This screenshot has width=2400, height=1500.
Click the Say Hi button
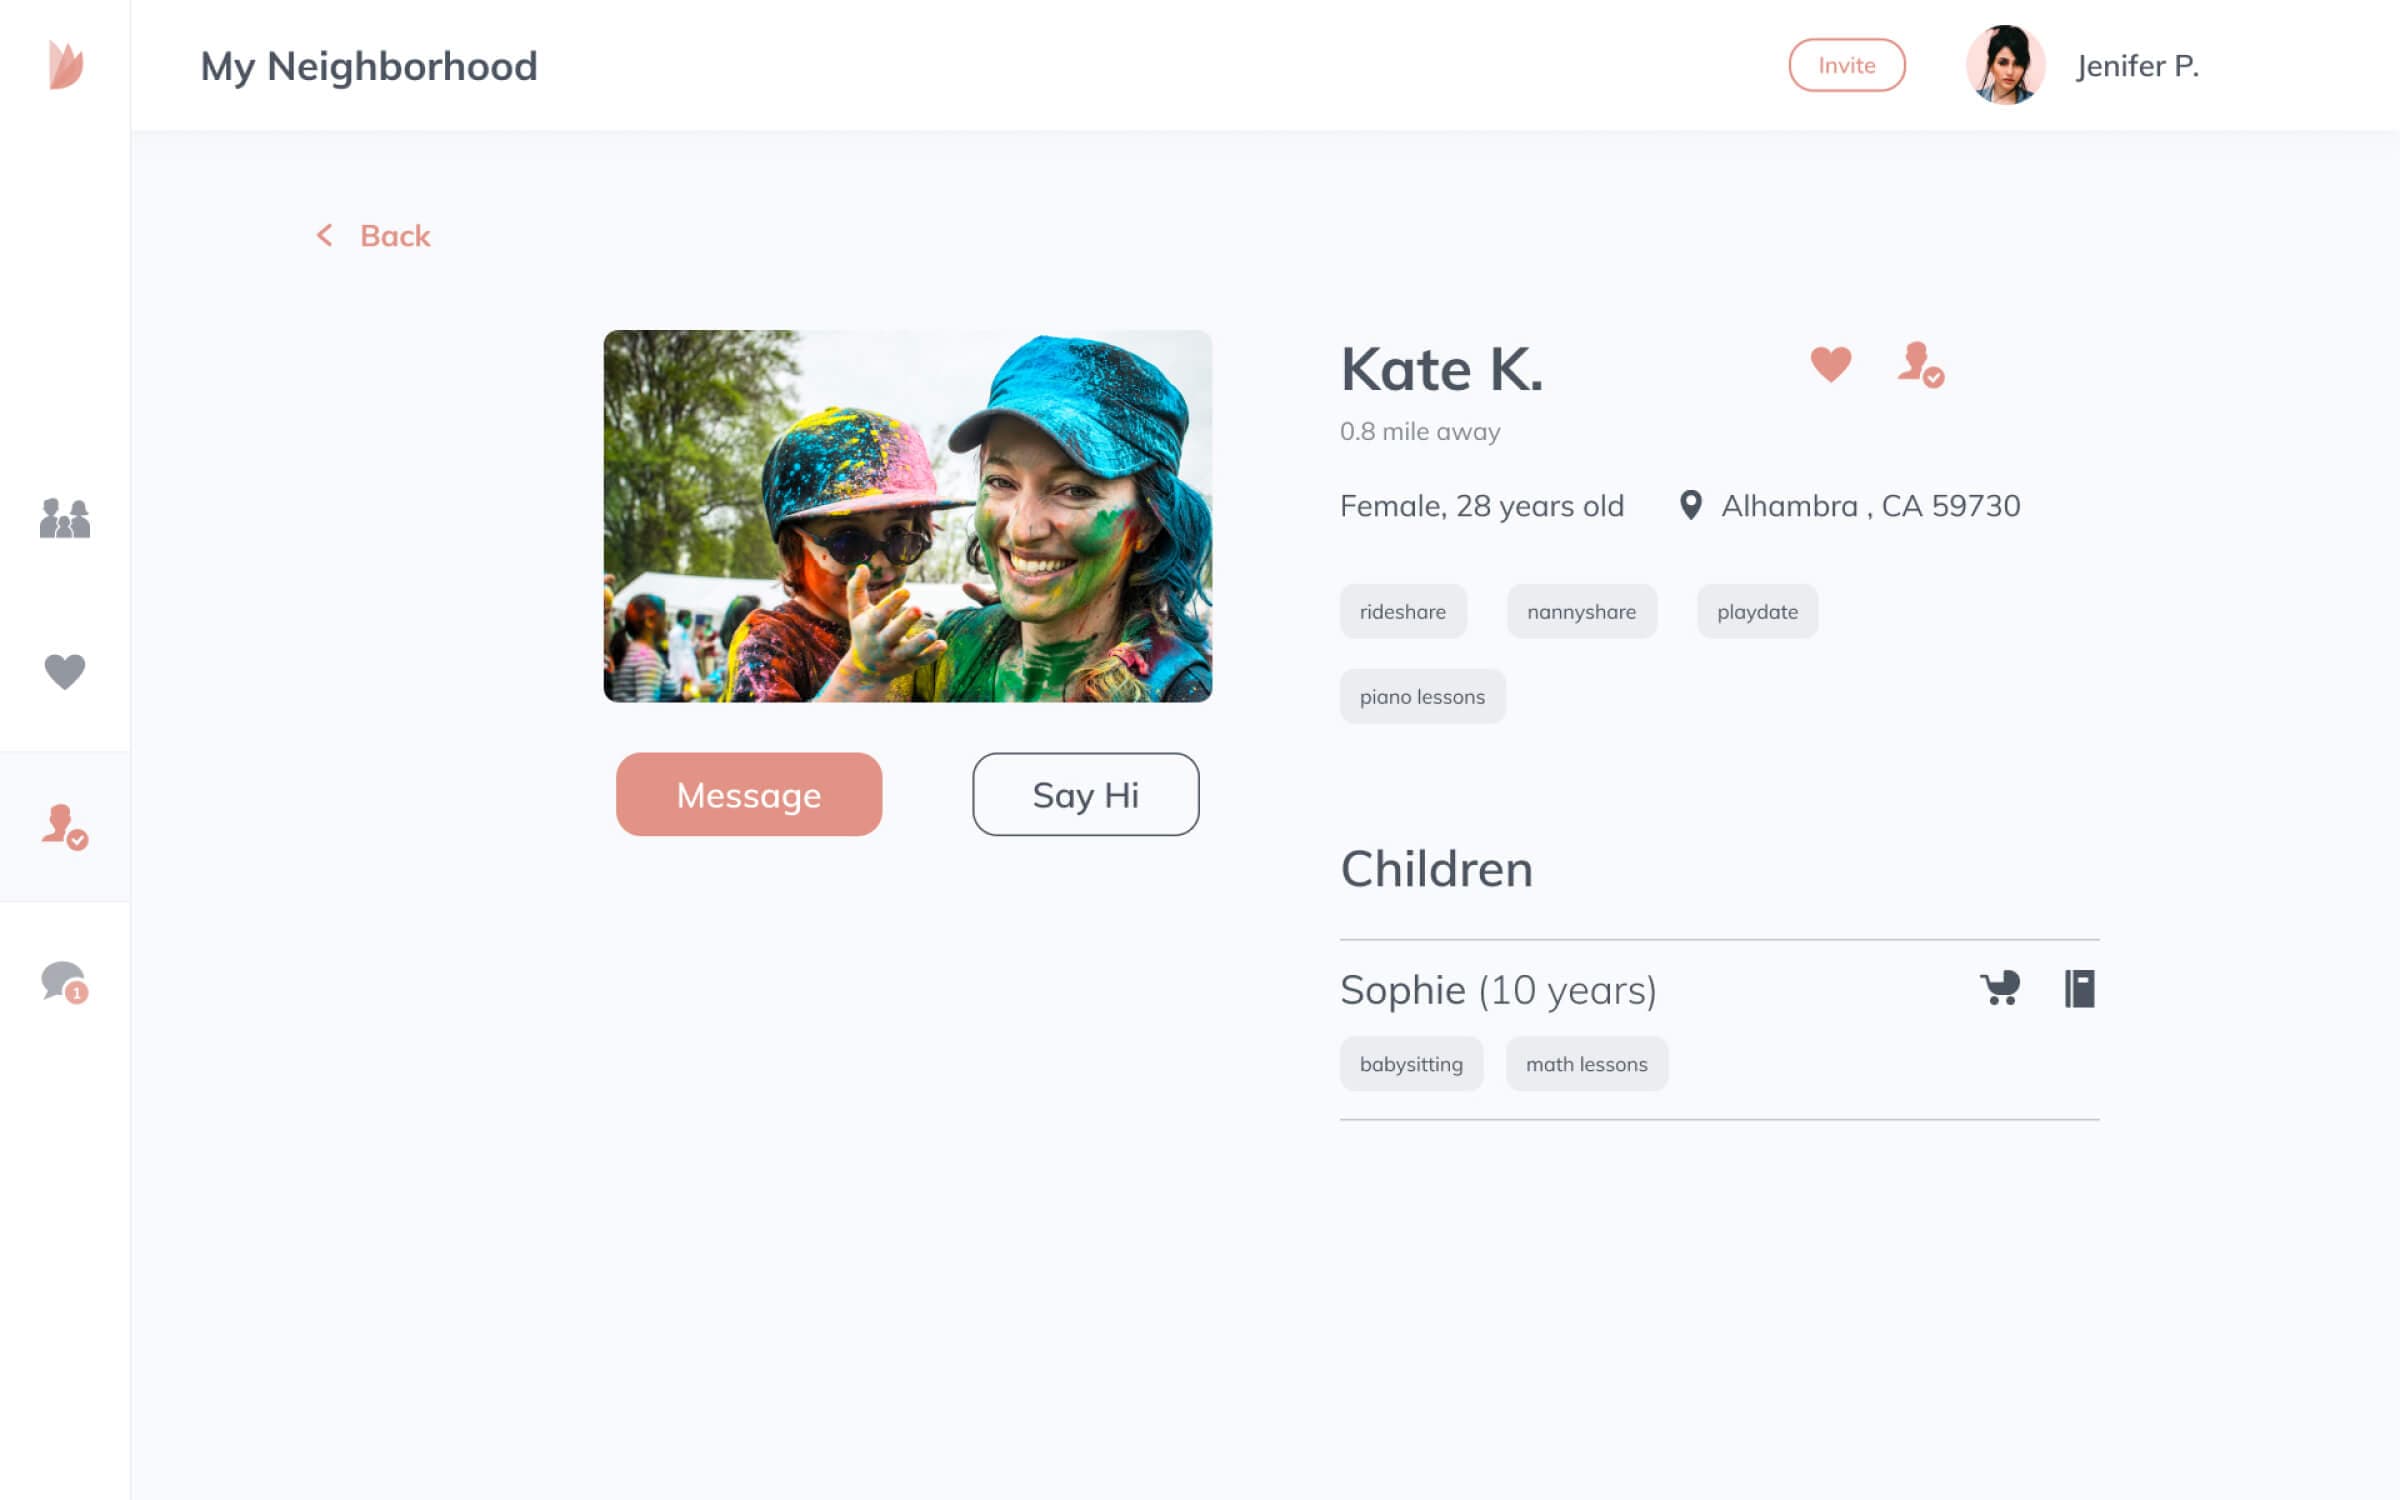[x=1085, y=794]
